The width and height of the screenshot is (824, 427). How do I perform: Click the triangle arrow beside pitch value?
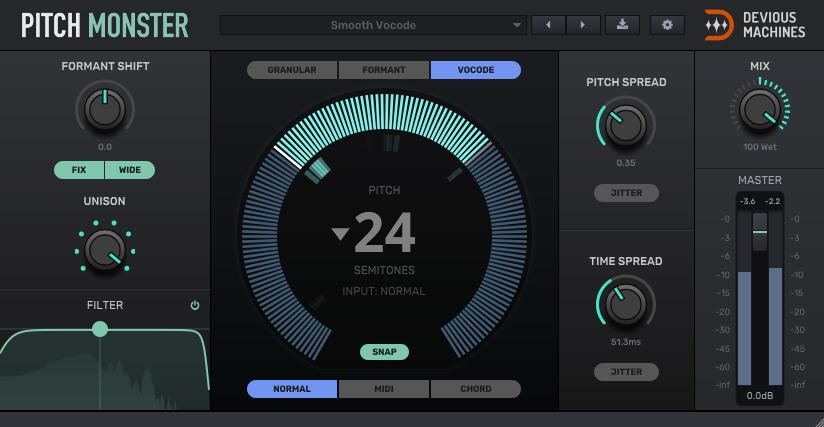coord(341,234)
